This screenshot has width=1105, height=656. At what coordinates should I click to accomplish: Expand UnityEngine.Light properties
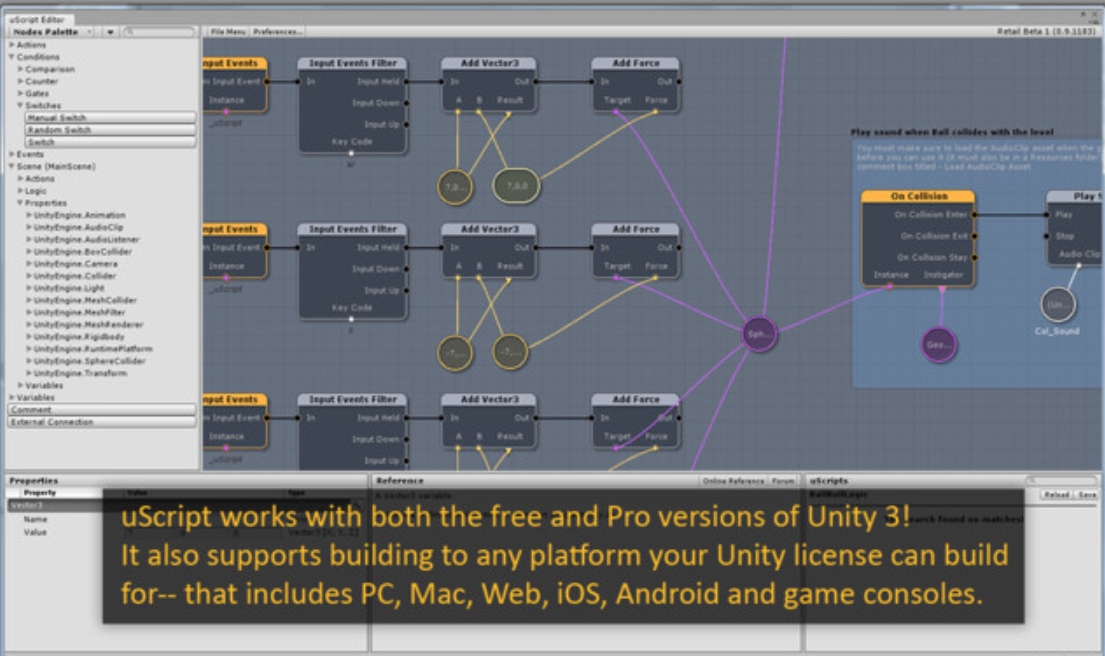click(29, 287)
